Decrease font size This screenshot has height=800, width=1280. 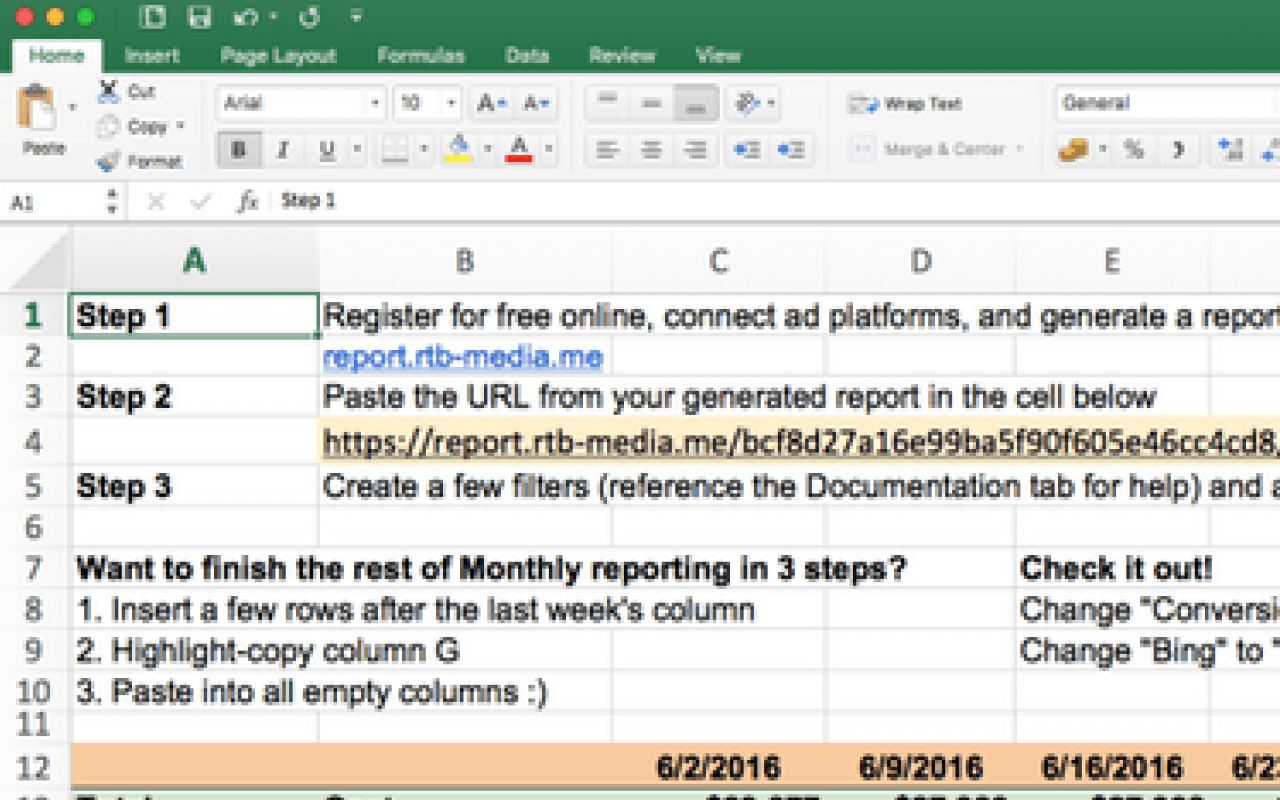pos(536,103)
